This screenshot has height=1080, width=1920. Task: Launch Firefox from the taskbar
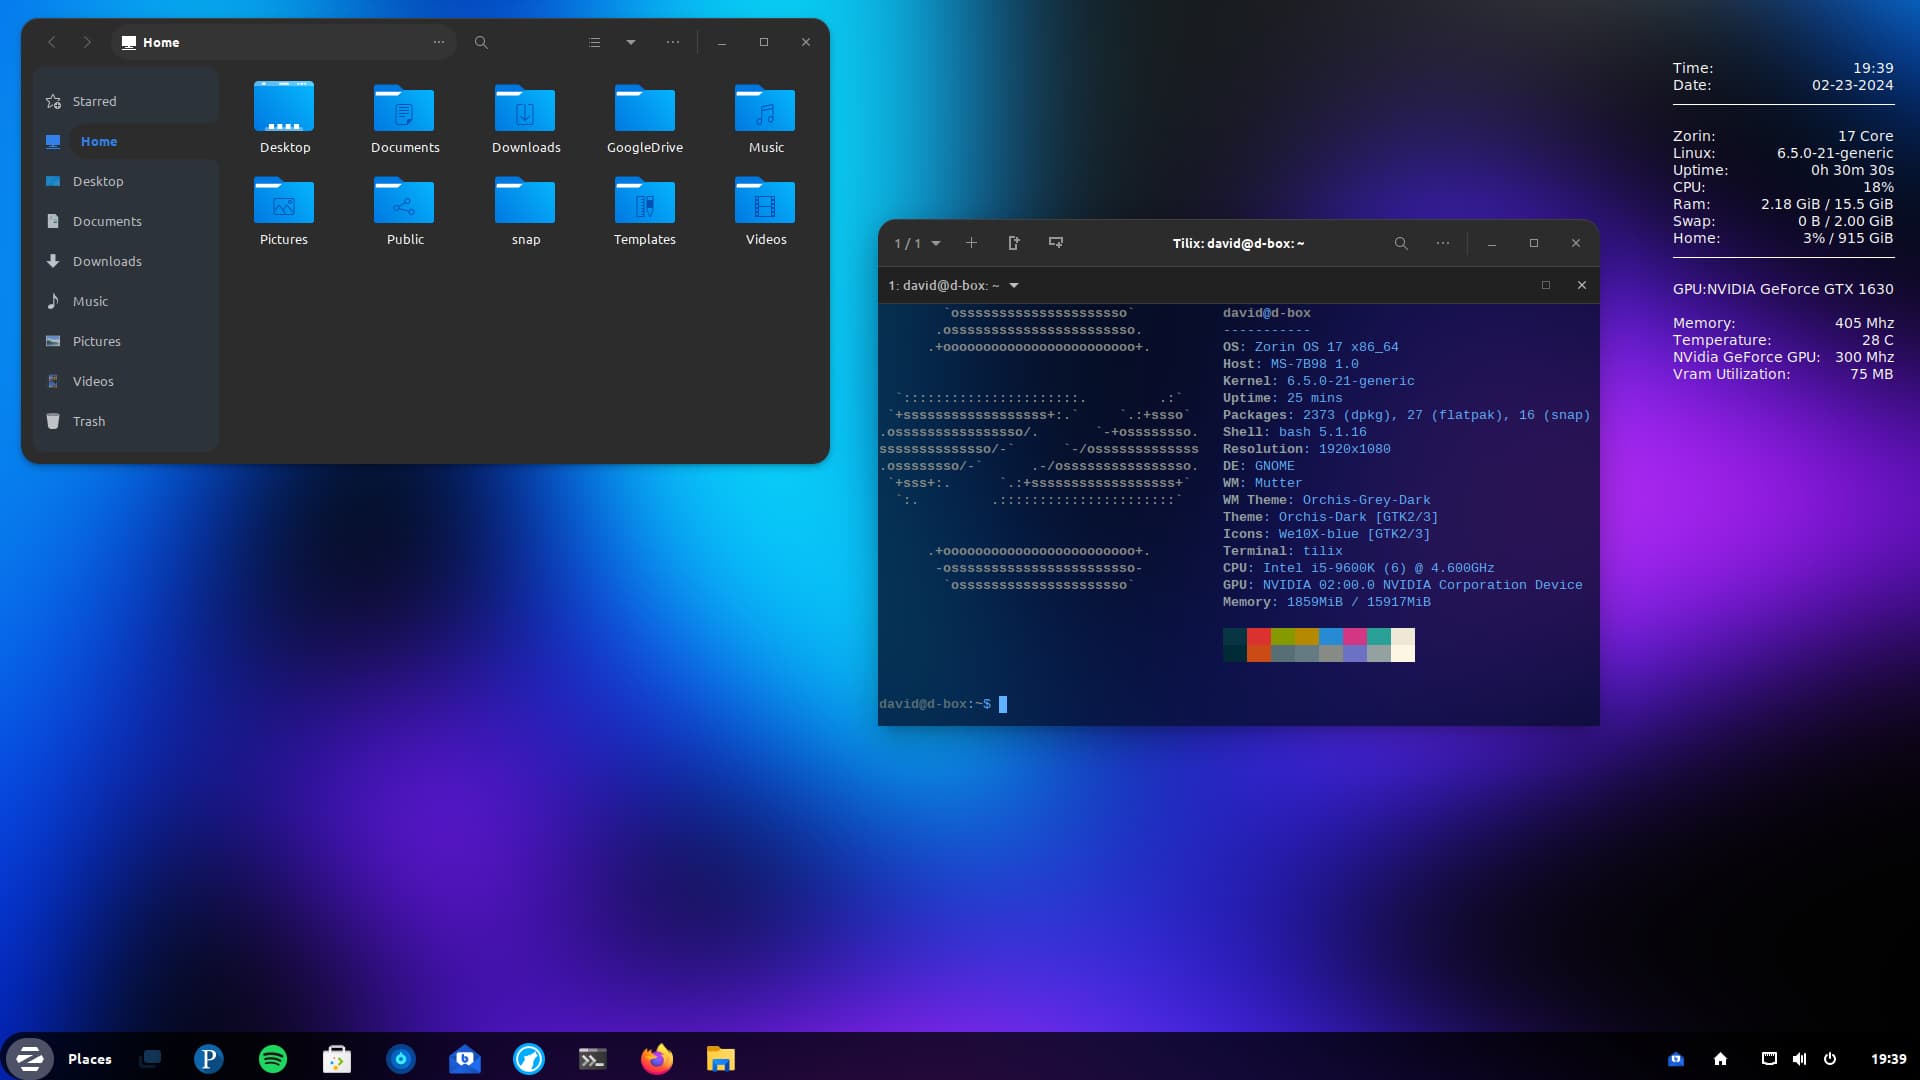(657, 1058)
